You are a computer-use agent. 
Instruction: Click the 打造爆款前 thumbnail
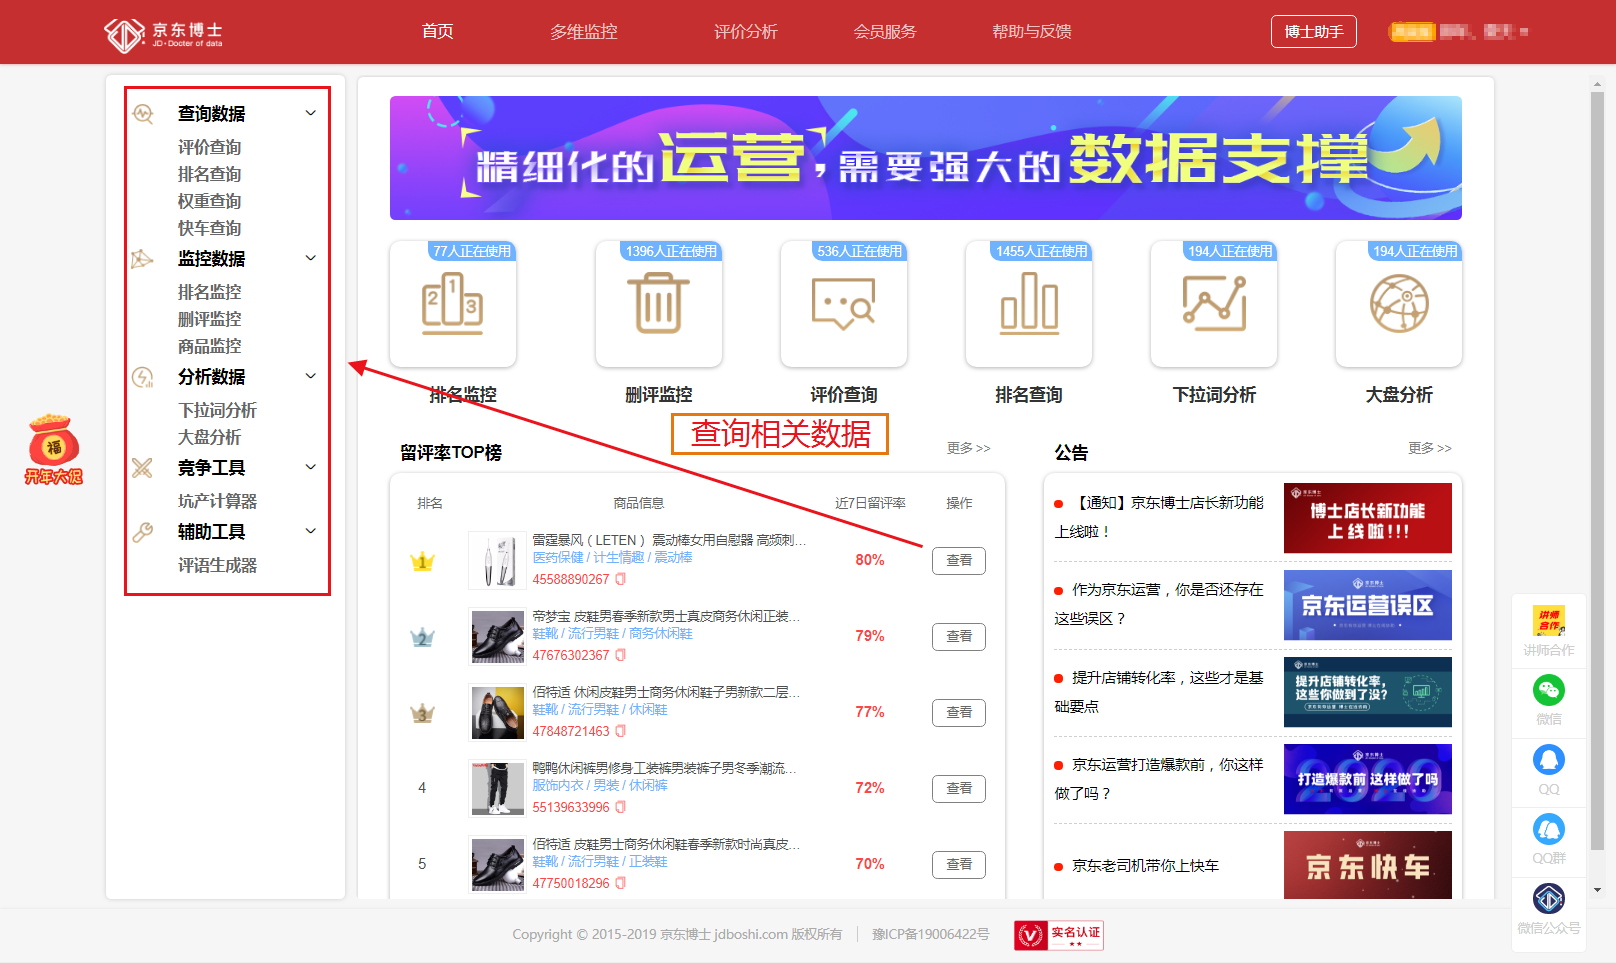click(1368, 779)
